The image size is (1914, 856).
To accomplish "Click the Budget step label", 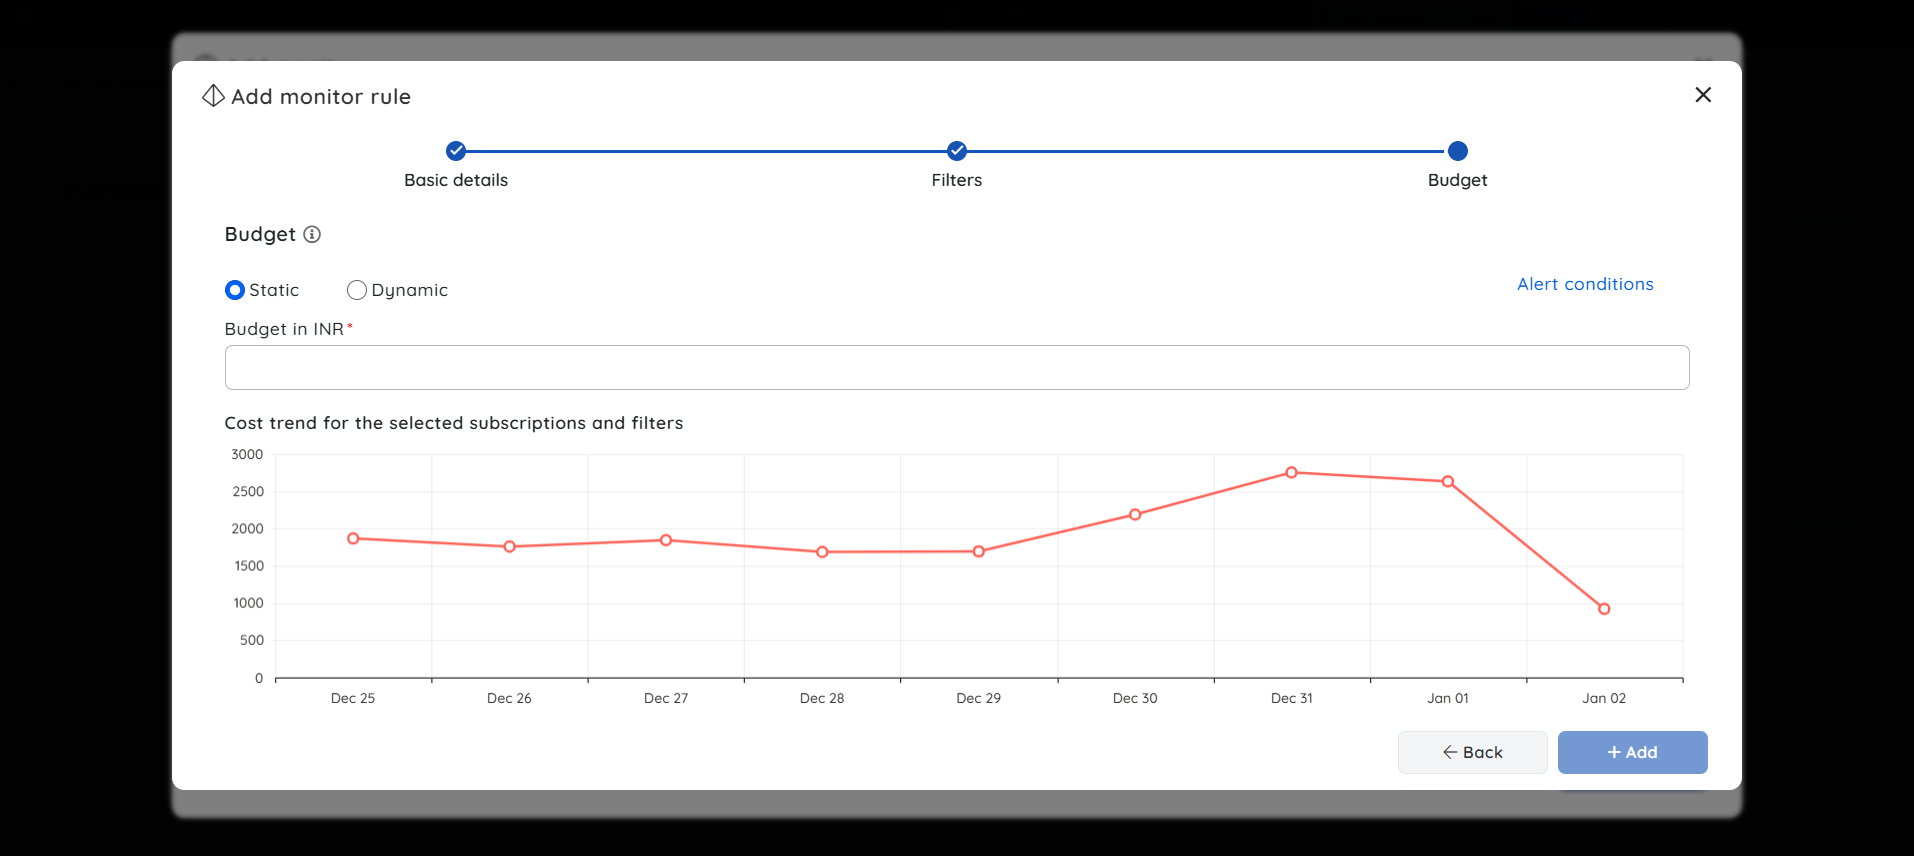I will tap(1458, 180).
